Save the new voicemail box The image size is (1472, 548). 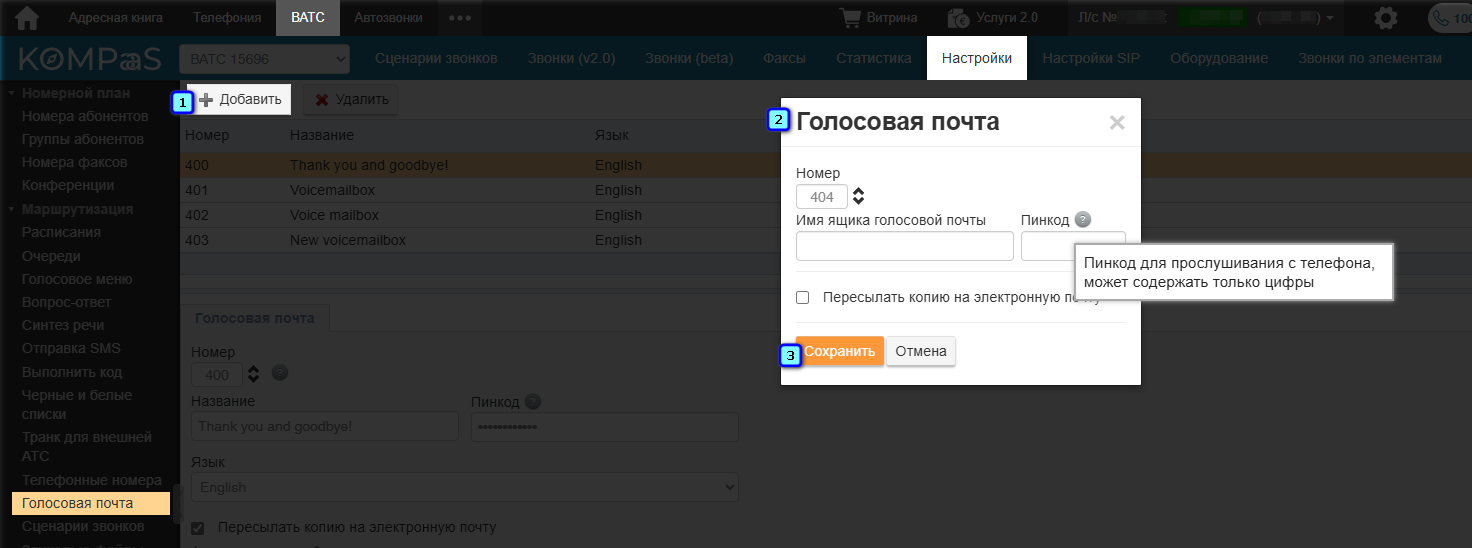point(840,351)
